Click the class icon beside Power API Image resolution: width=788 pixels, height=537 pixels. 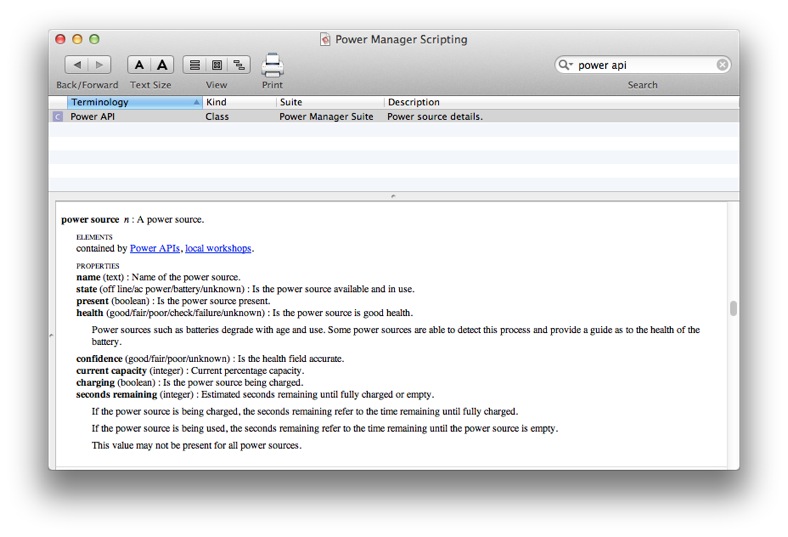[x=58, y=117]
